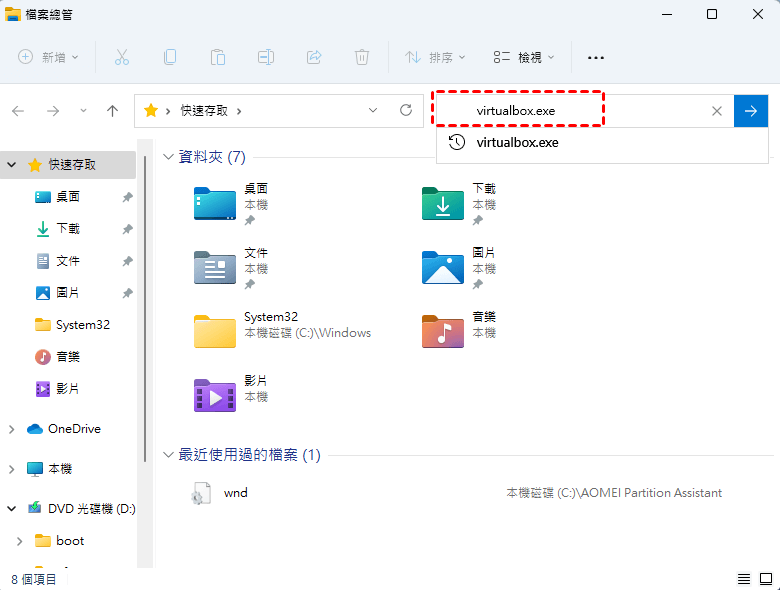Select the 音樂 folder icon in main pane
Viewport: 780px width, 590px height.
click(x=443, y=331)
